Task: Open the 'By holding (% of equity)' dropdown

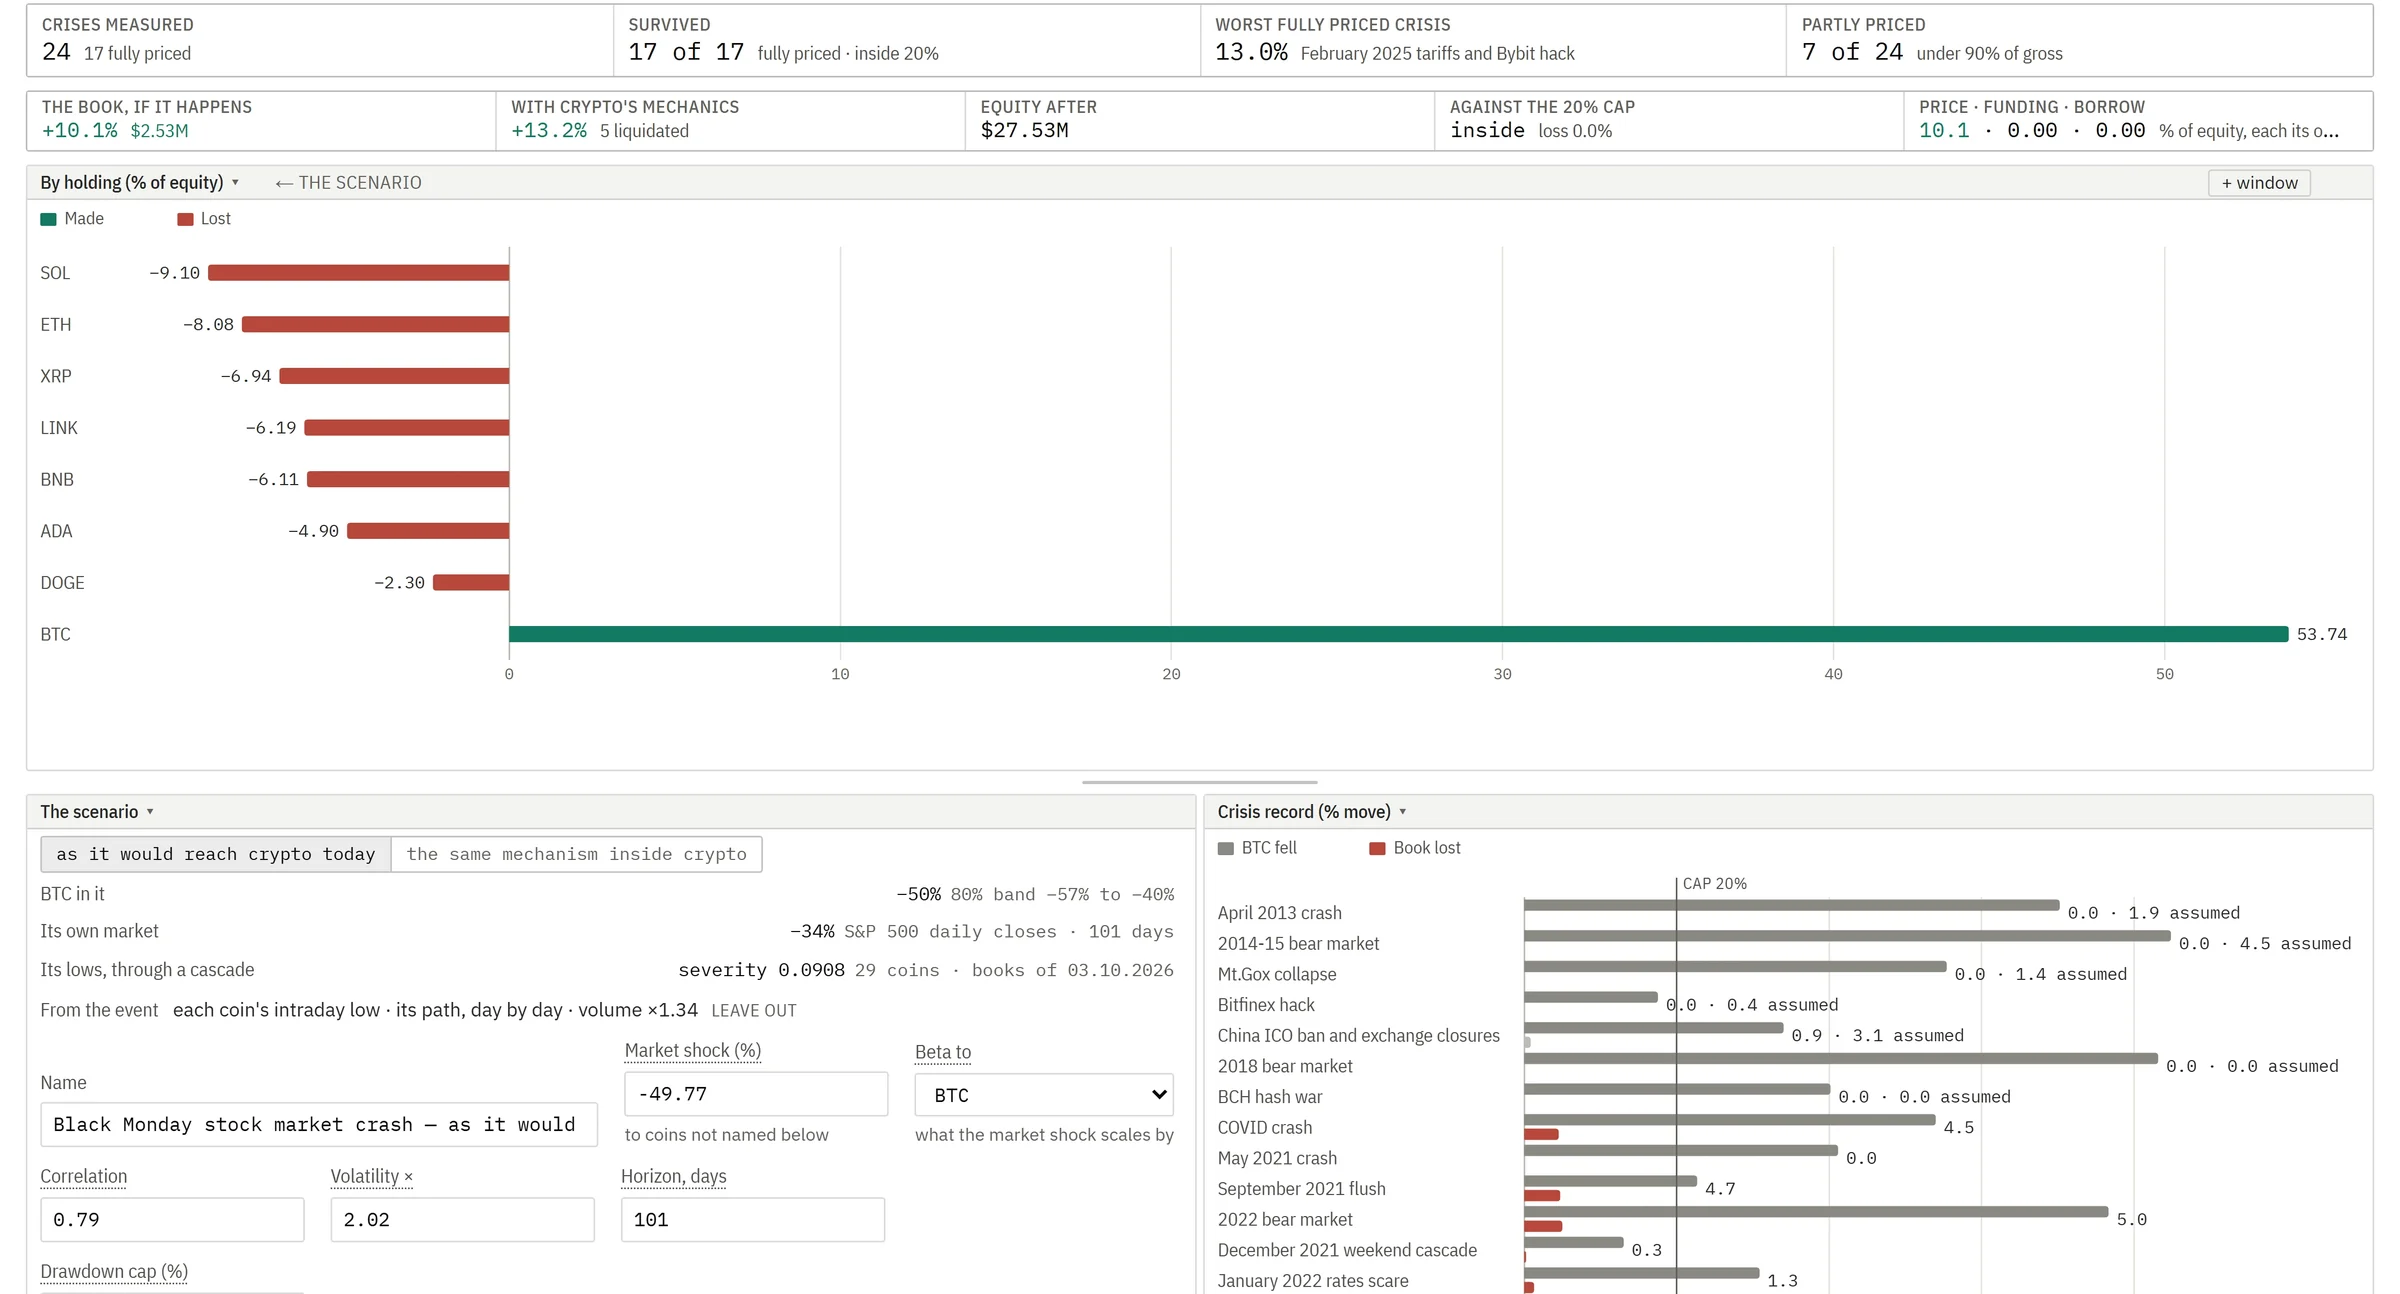Action: tap(139, 182)
